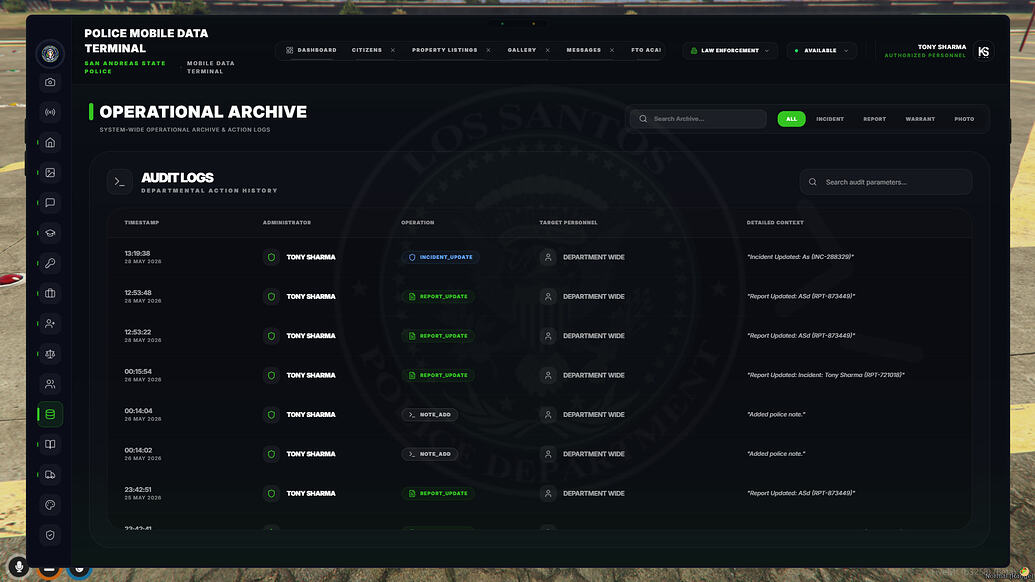The height and width of the screenshot is (582, 1035).
Task: Click the context mentioning RPT-721018
Action: [826, 375]
